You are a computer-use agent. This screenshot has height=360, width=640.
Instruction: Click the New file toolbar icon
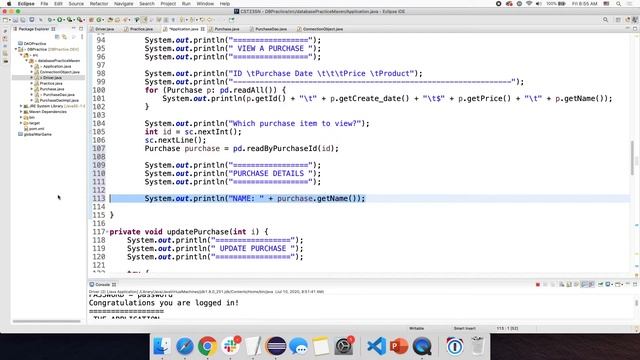6,19
